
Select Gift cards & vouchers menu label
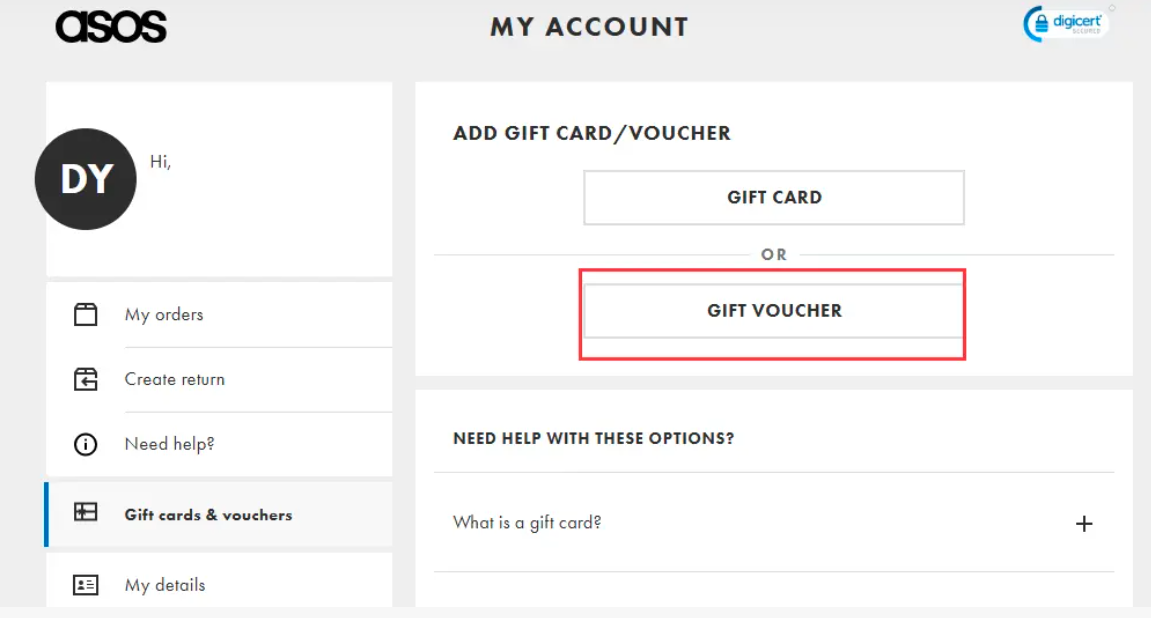[x=208, y=515]
